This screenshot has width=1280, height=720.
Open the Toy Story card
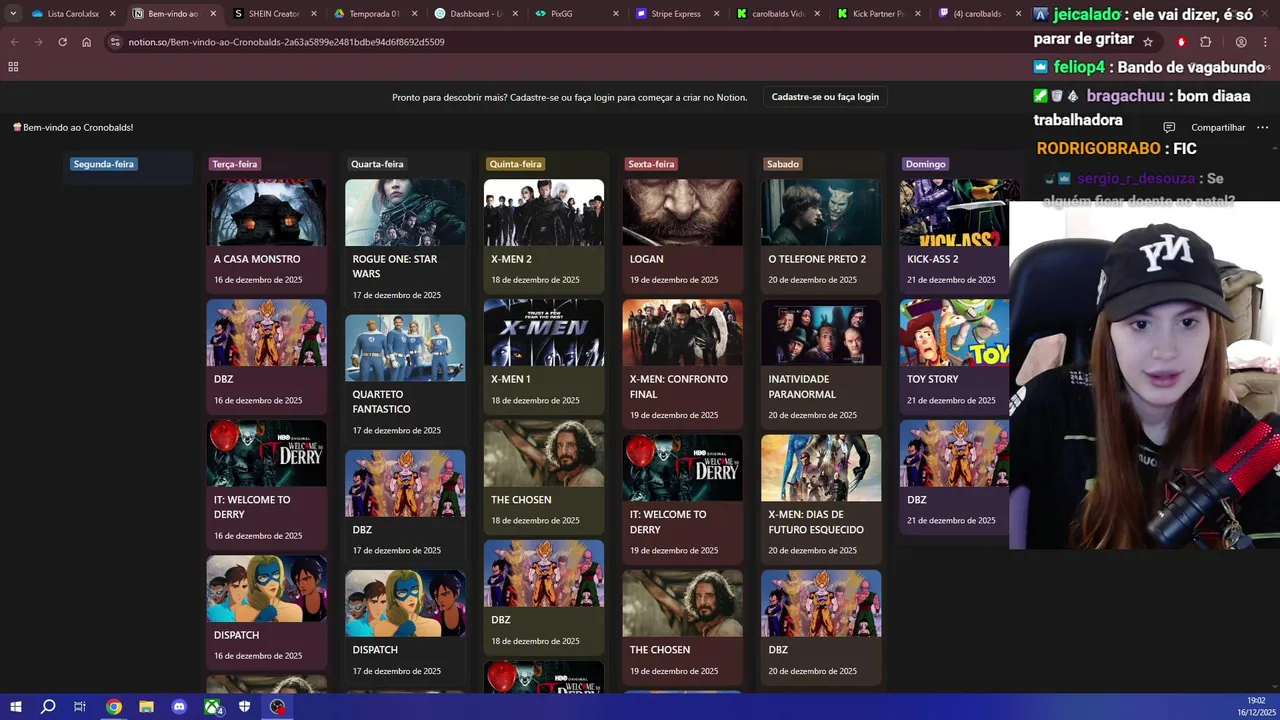pyautogui.click(x=954, y=356)
